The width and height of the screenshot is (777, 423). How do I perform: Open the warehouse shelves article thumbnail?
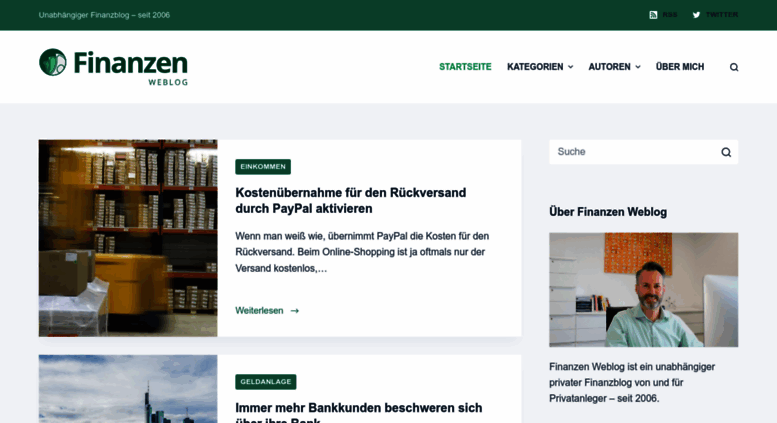pos(128,238)
